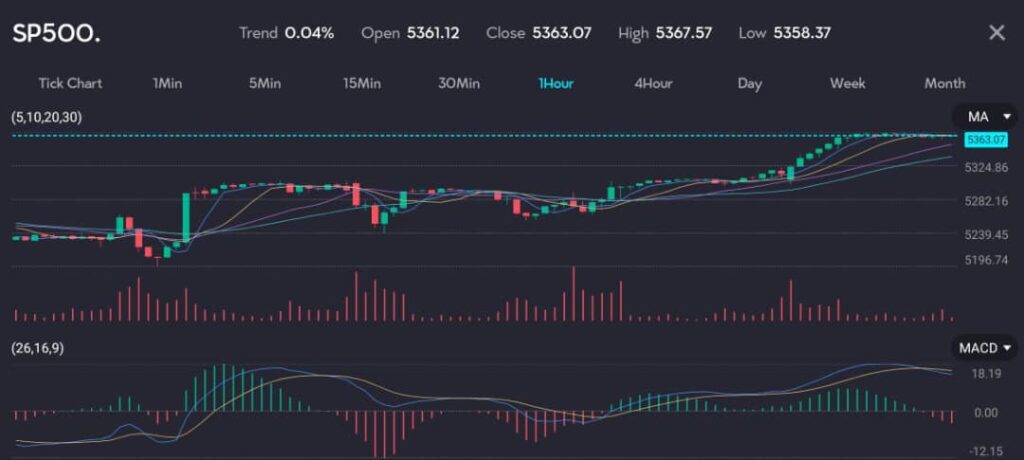Switch to the Tick Chart tab

tap(70, 83)
